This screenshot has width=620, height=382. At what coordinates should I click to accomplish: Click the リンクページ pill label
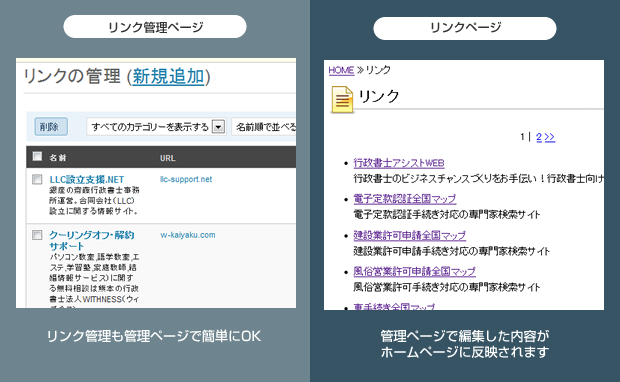pos(465,28)
